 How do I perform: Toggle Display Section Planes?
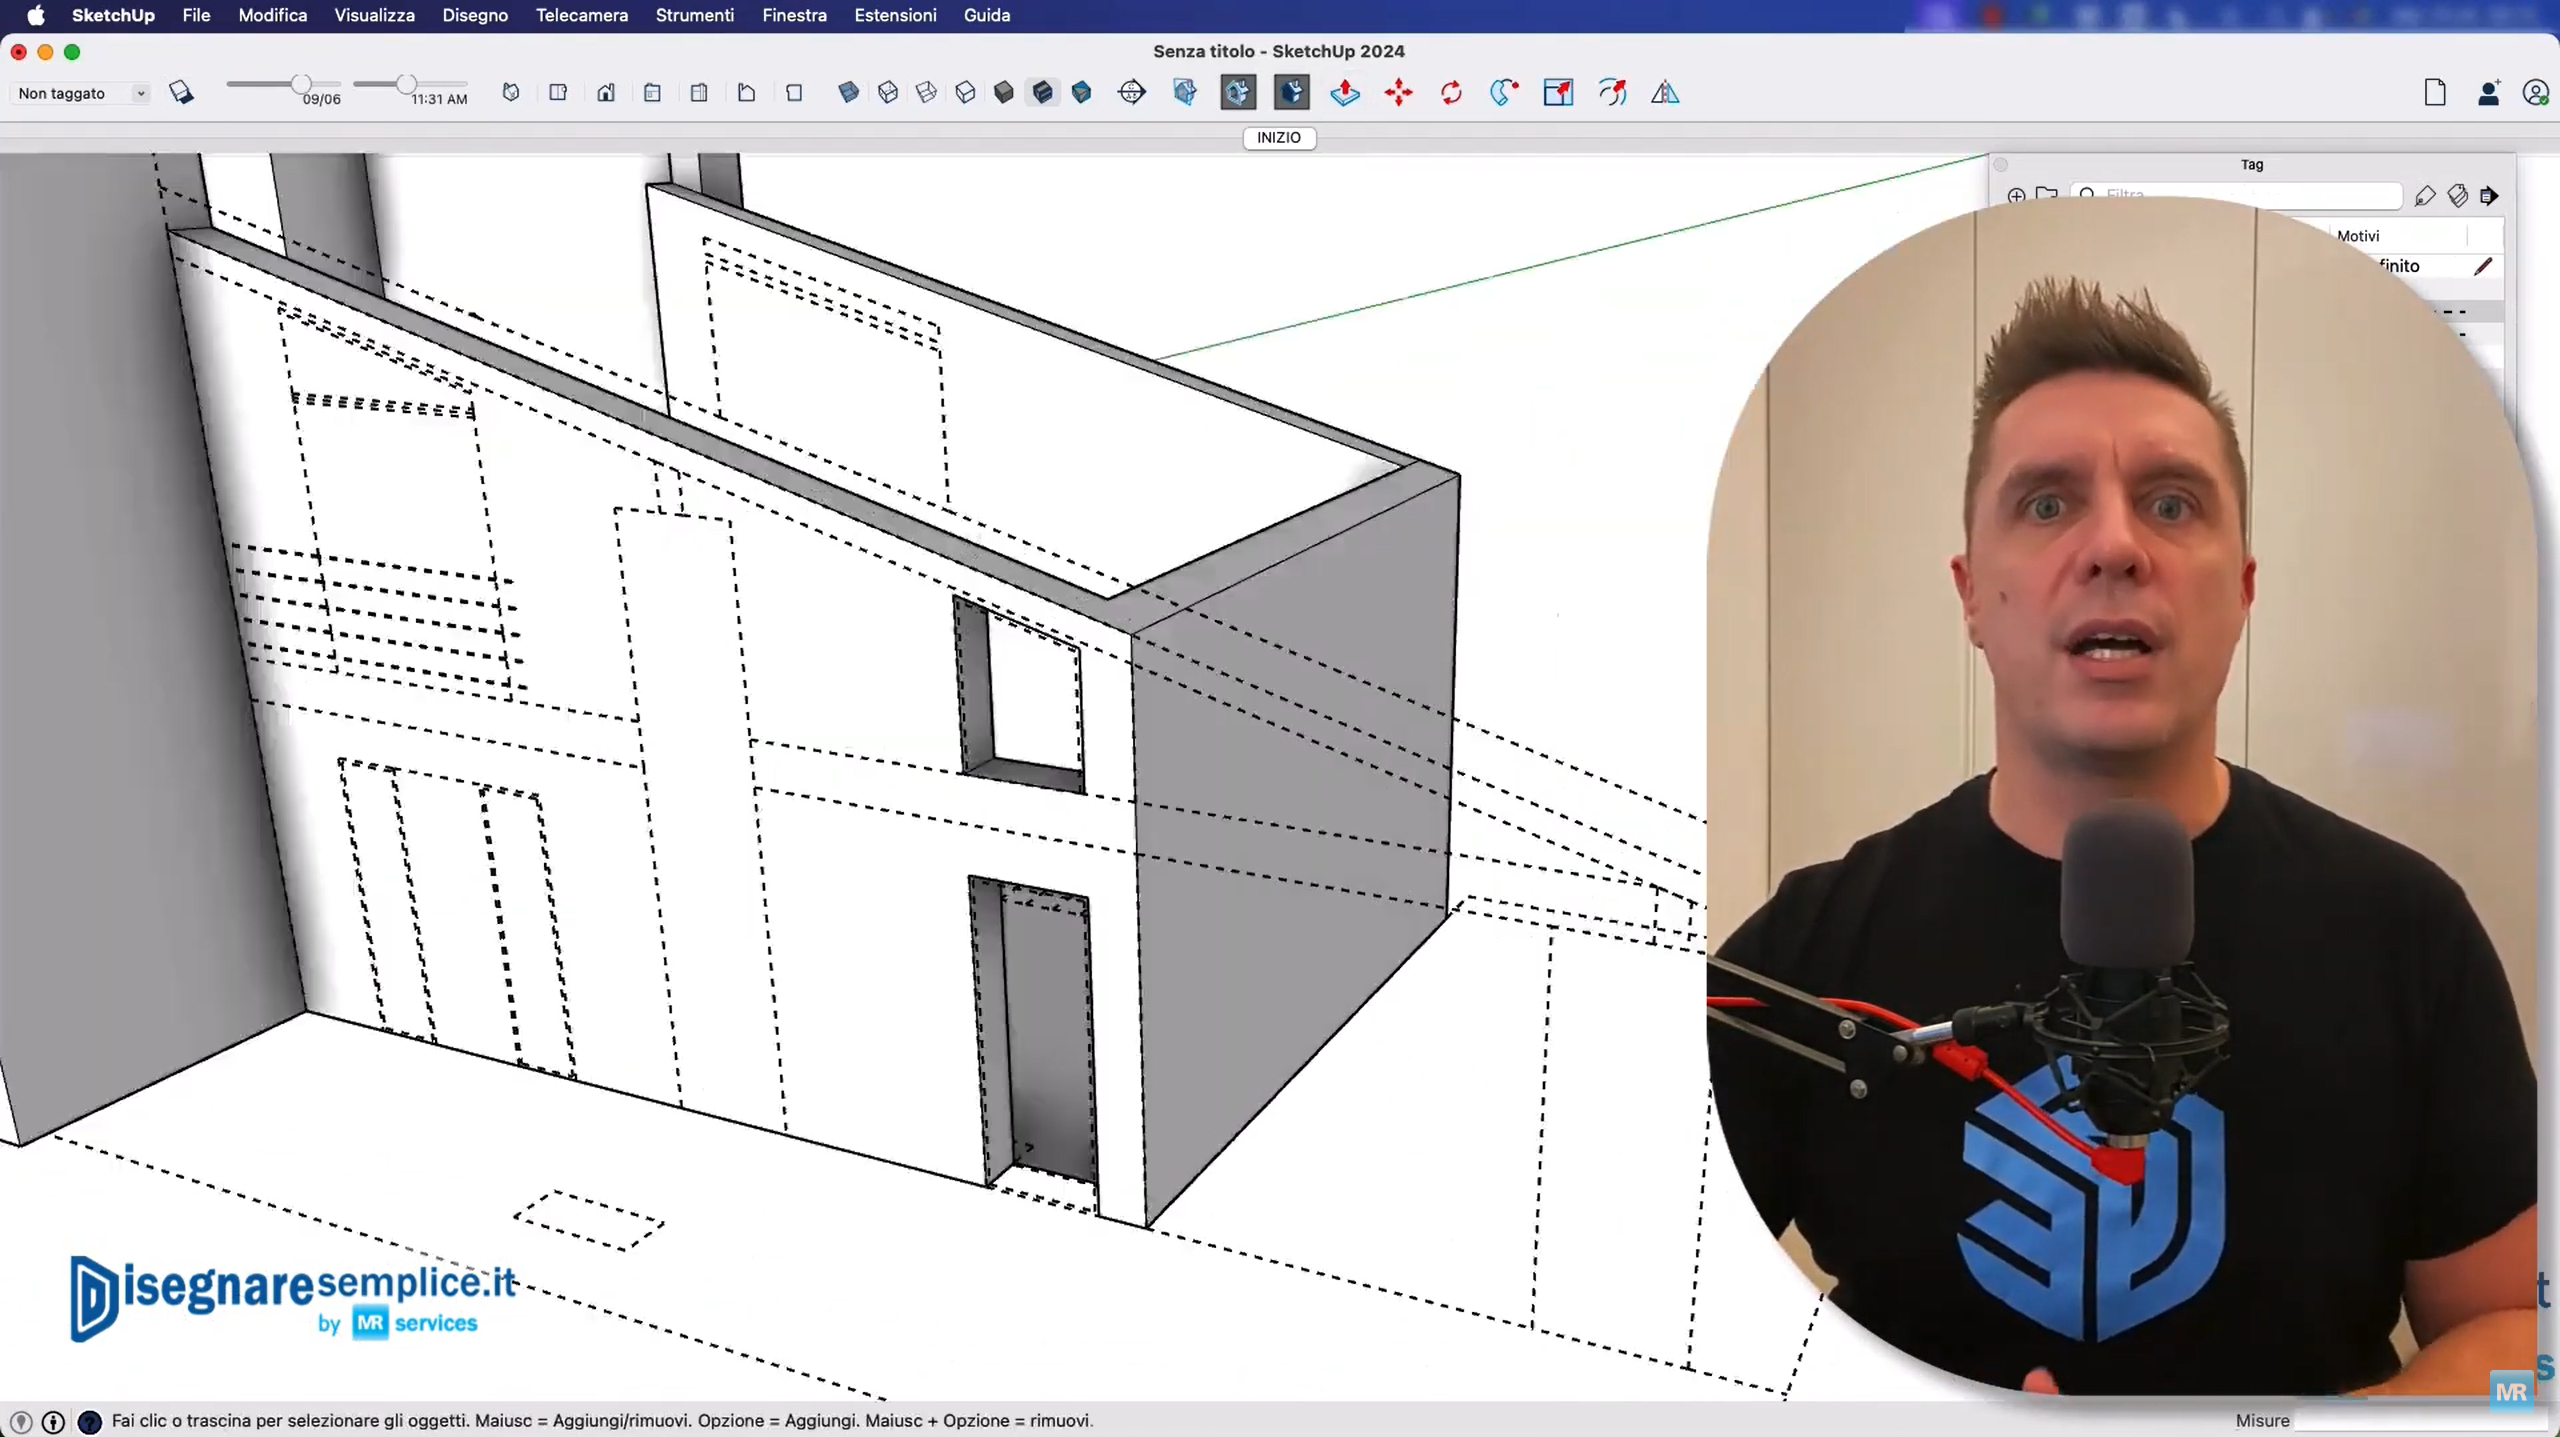point(1185,93)
